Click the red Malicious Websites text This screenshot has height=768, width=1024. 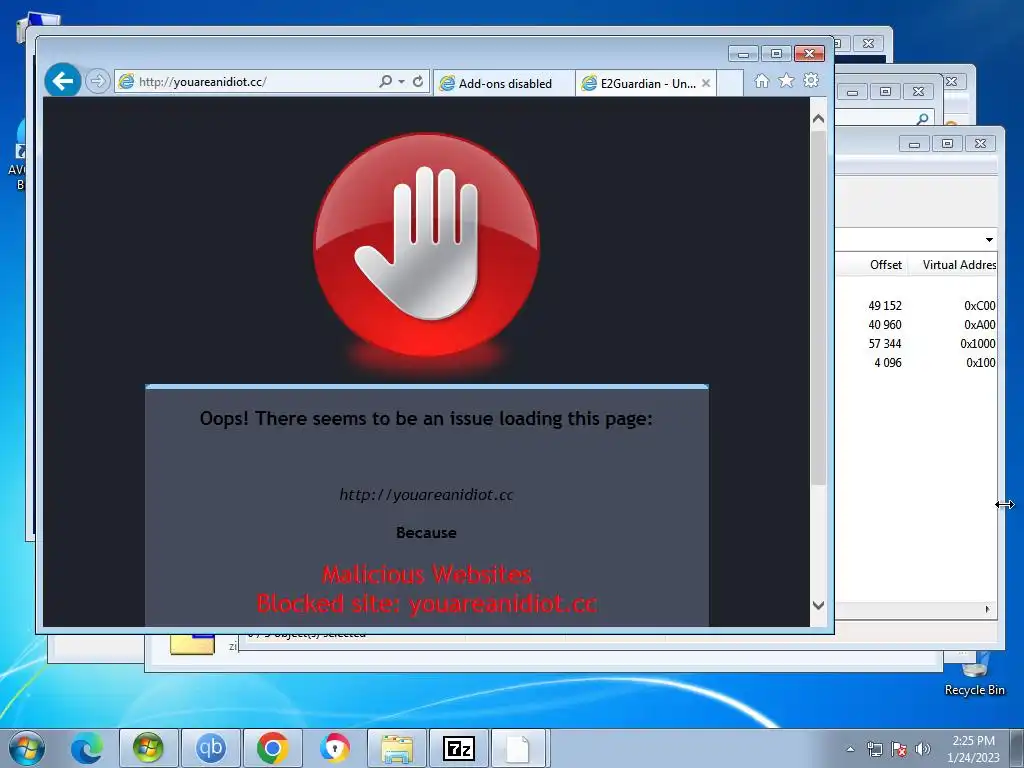(426, 574)
